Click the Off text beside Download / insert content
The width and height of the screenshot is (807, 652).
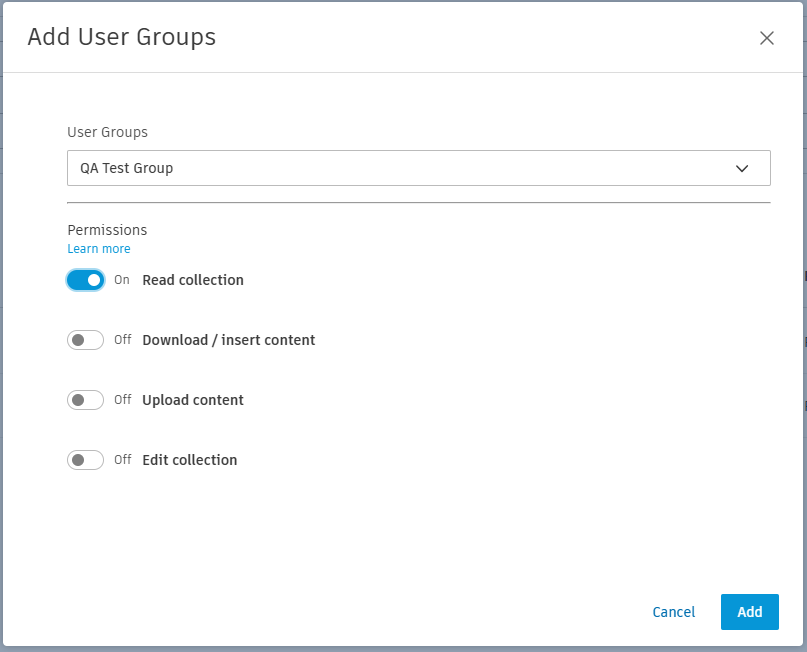tap(122, 340)
